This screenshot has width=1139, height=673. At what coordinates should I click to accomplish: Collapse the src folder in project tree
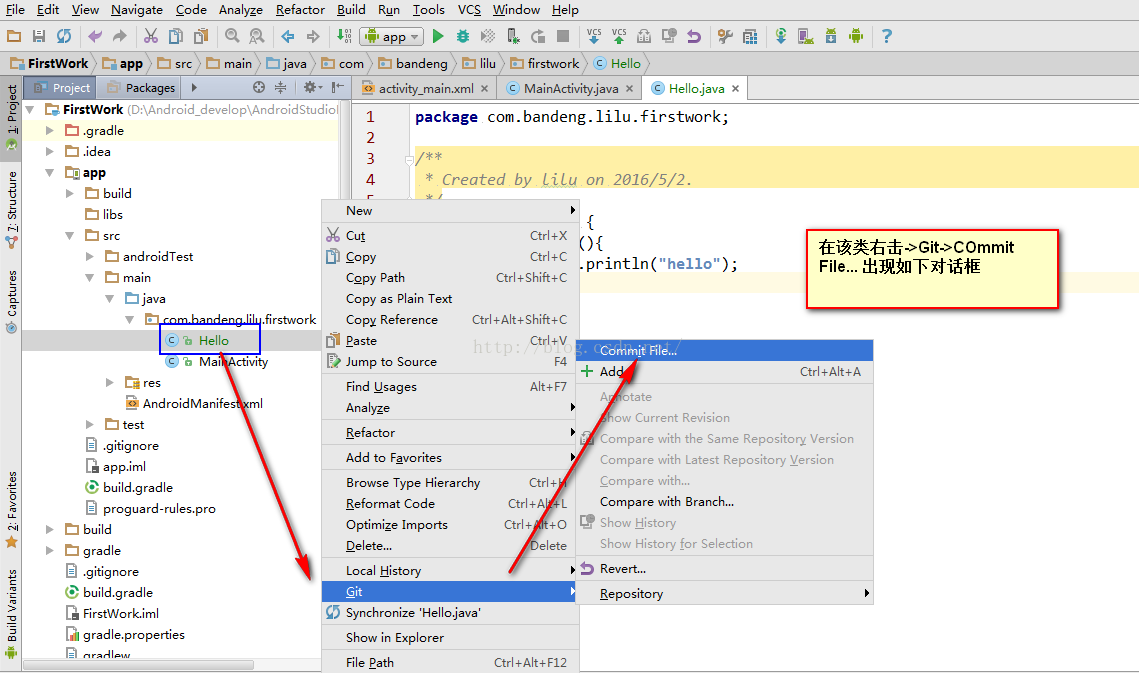(x=70, y=236)
